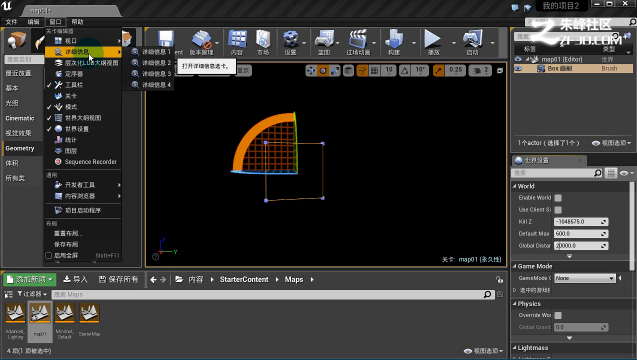
Task: Click the 导入 Import button
Action: click(76, 280)
